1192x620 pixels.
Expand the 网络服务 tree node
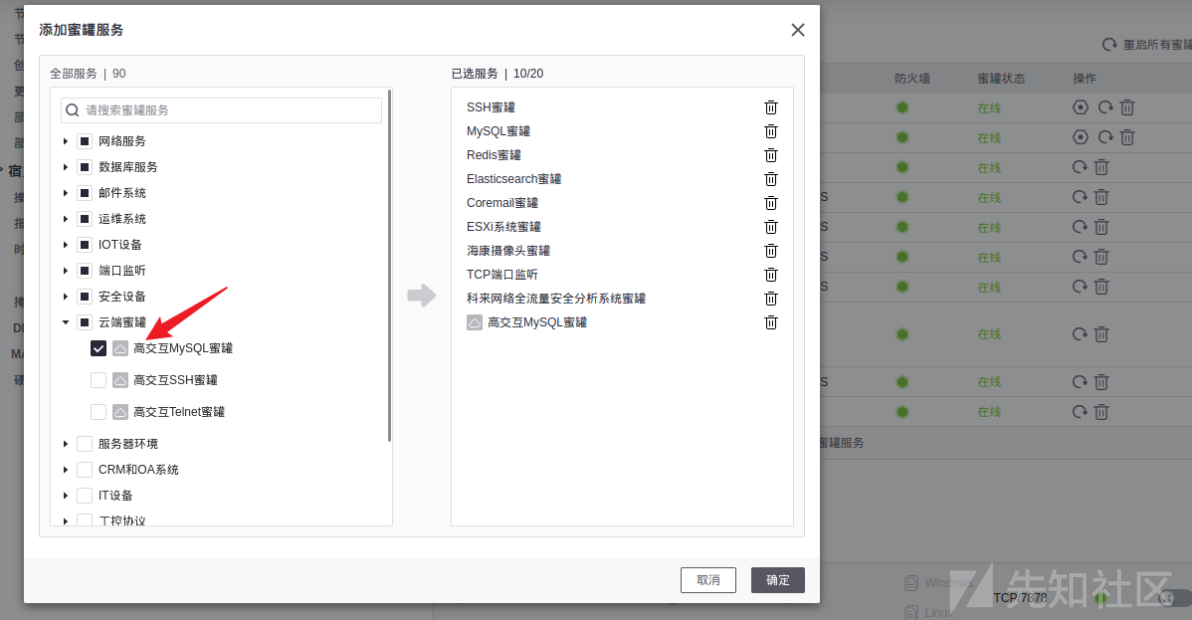[65, 141]
